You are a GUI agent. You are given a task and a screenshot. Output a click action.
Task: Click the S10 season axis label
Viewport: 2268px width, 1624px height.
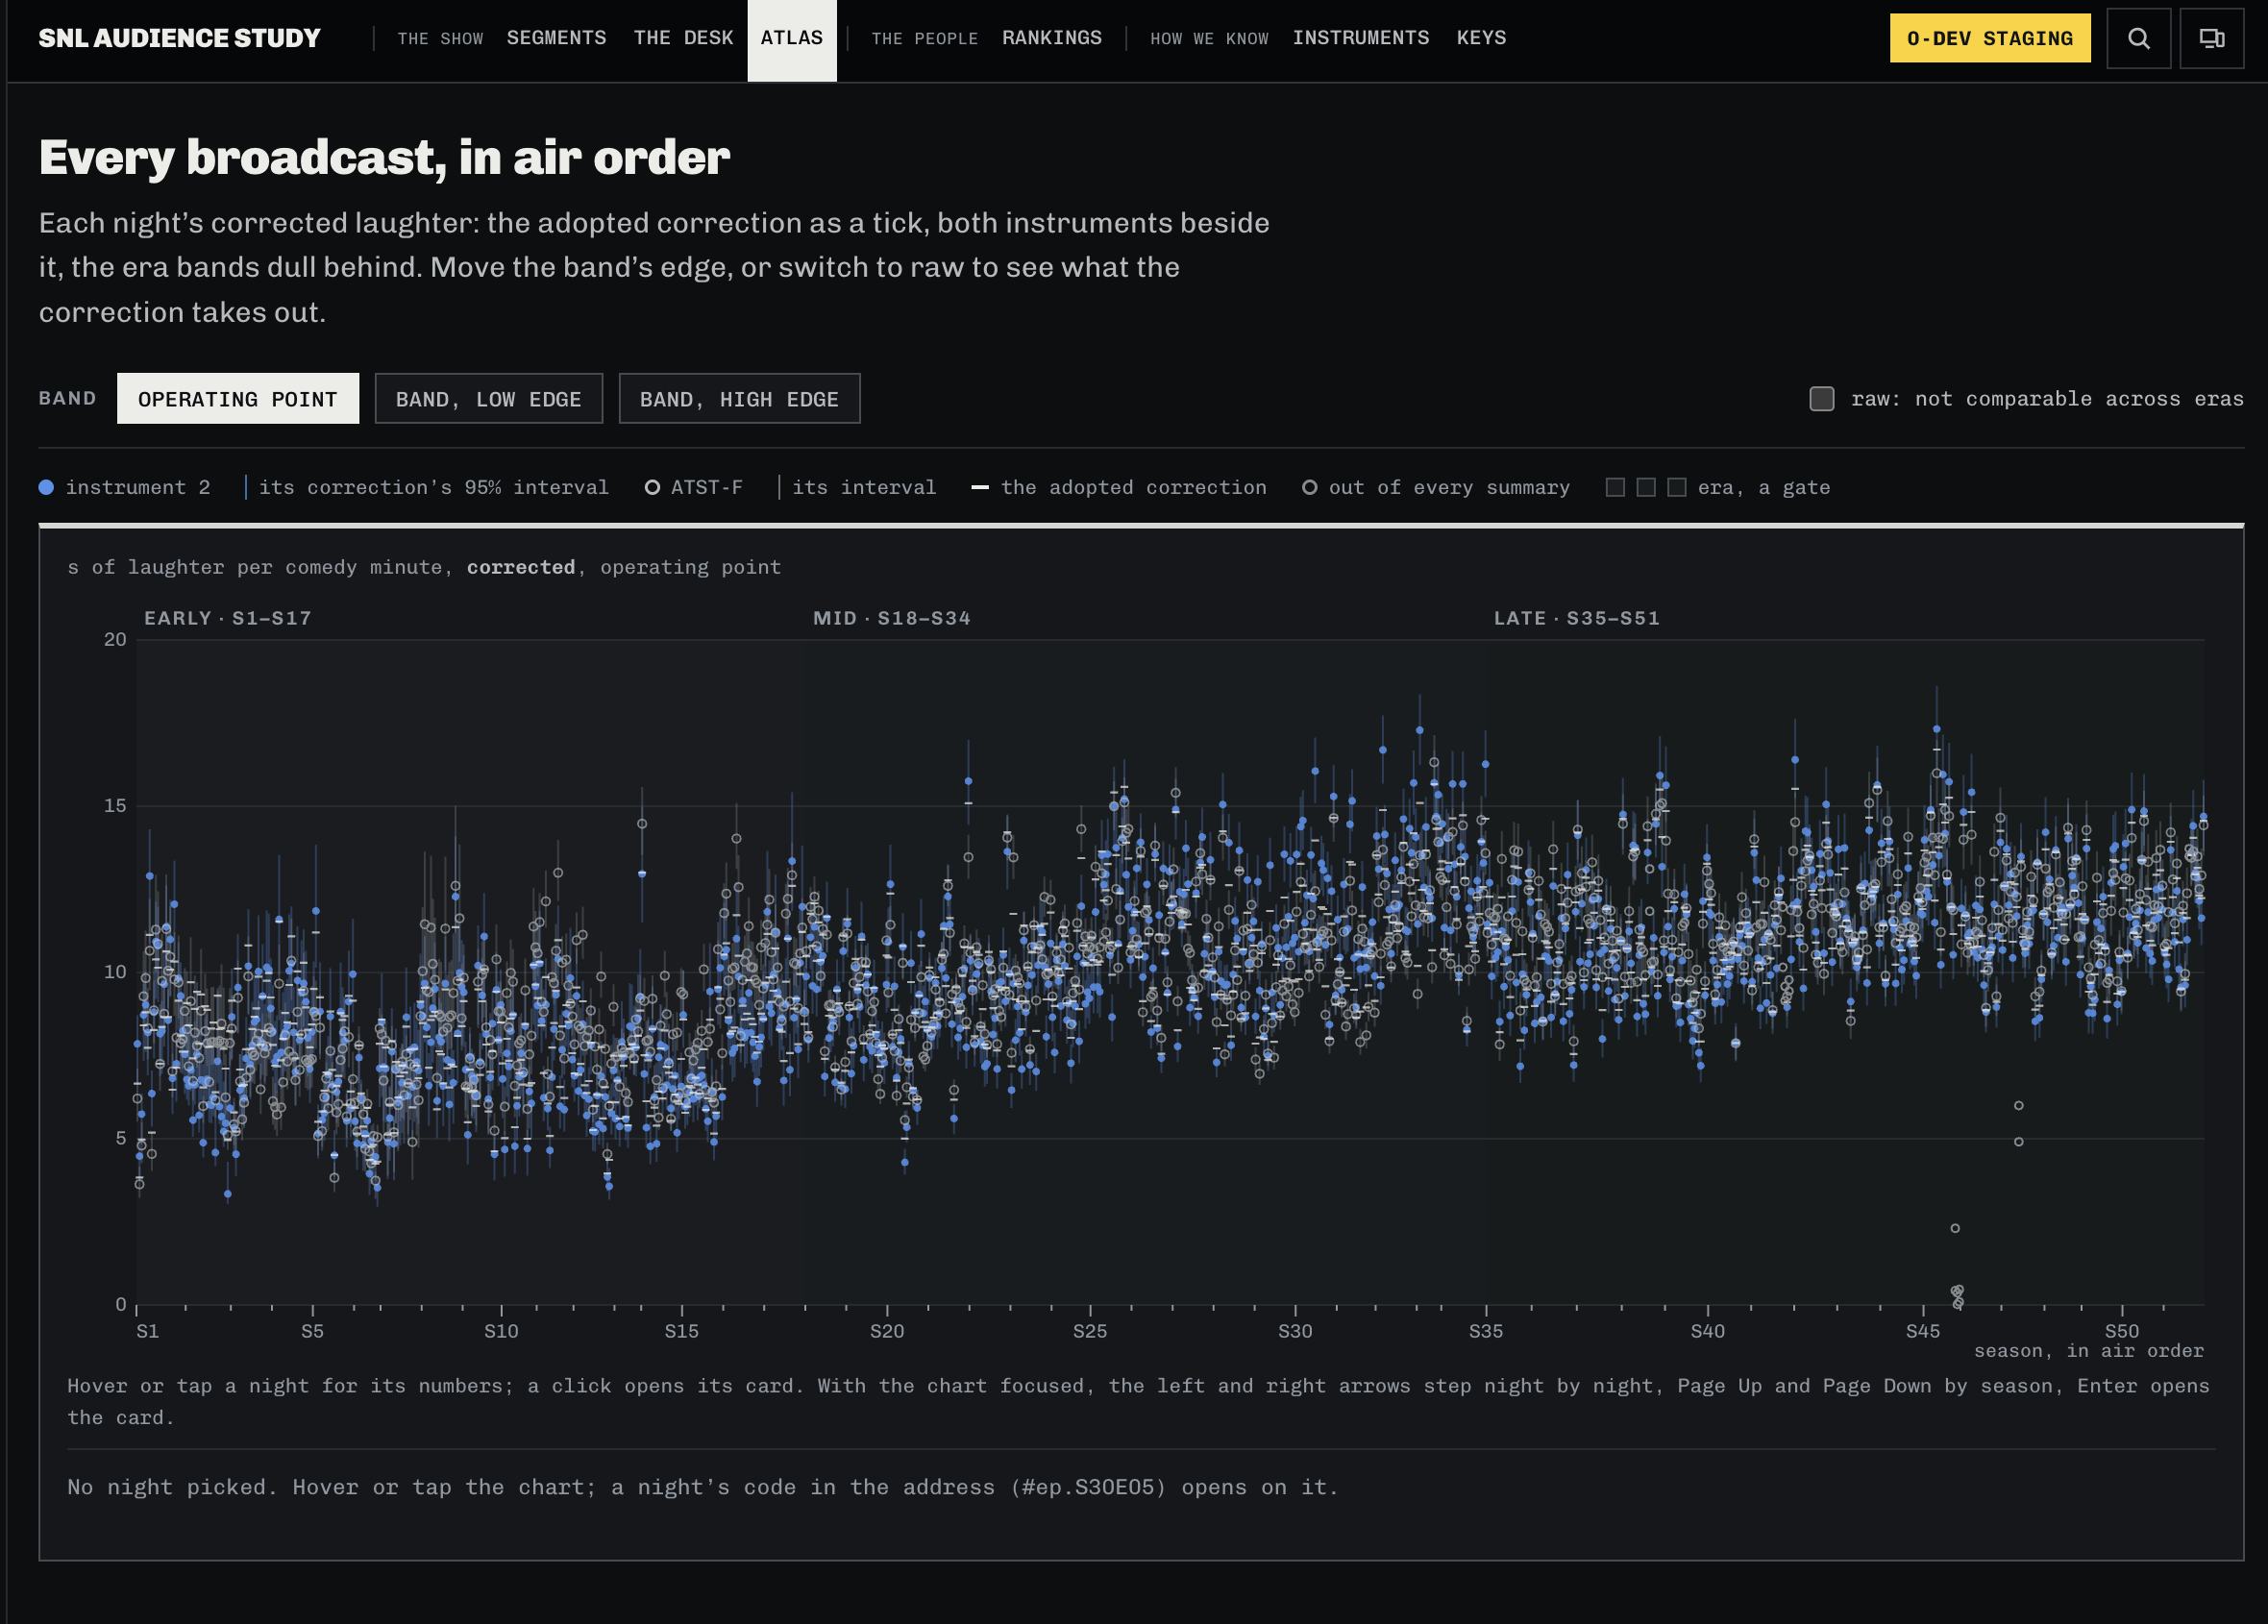click(x=501, y=1331)
